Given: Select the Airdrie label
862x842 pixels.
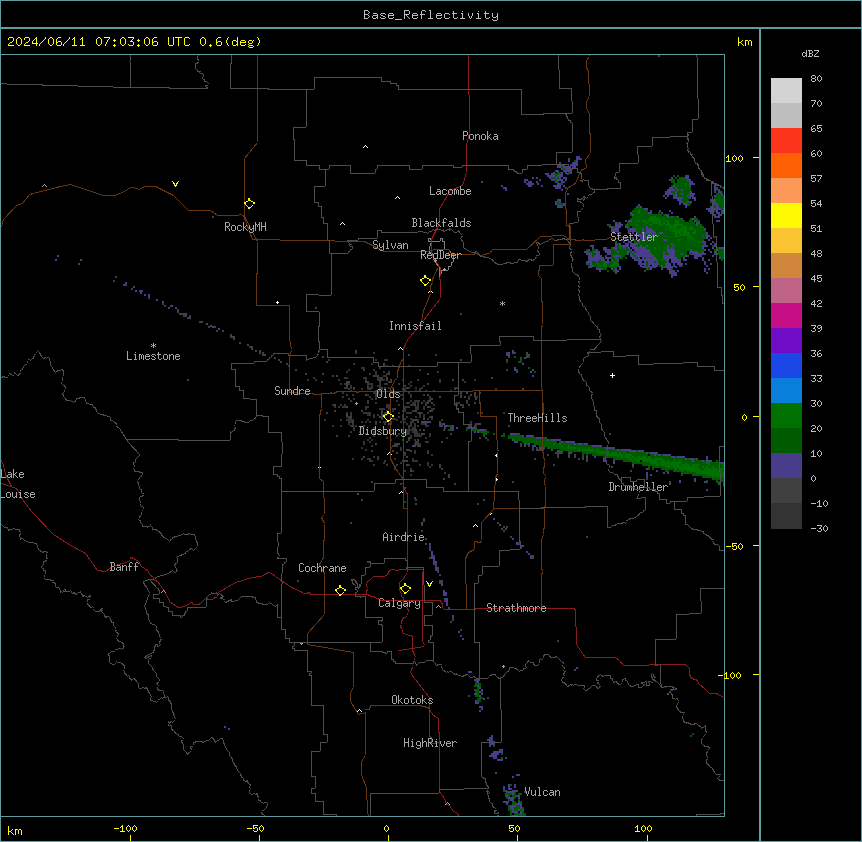Looking at the screenshot, I should [x=404, y=537].
